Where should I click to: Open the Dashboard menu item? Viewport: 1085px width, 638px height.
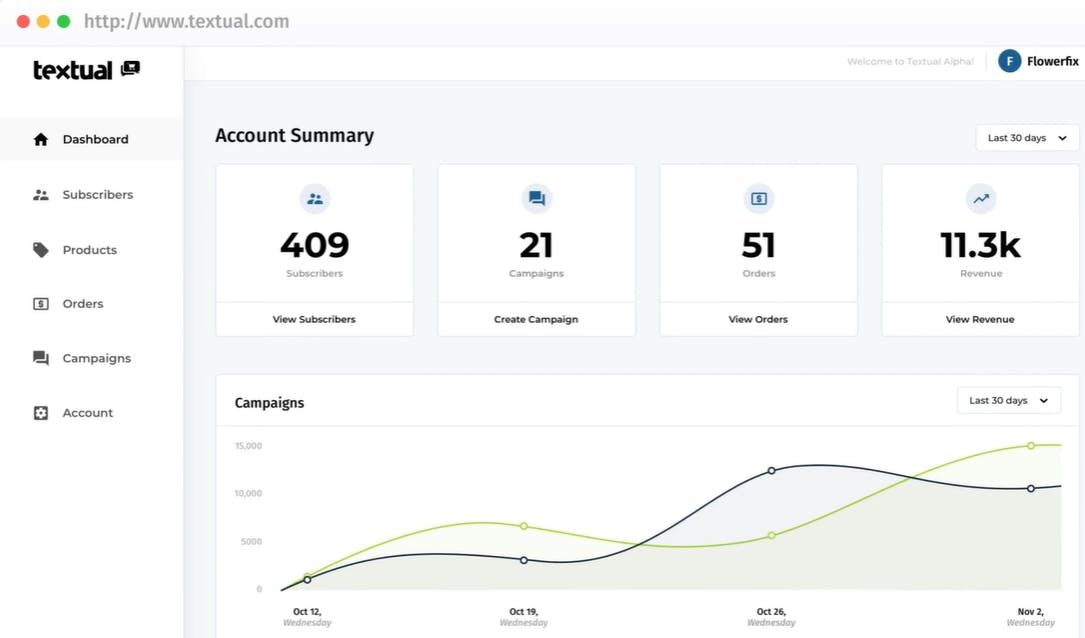[91, 139]
